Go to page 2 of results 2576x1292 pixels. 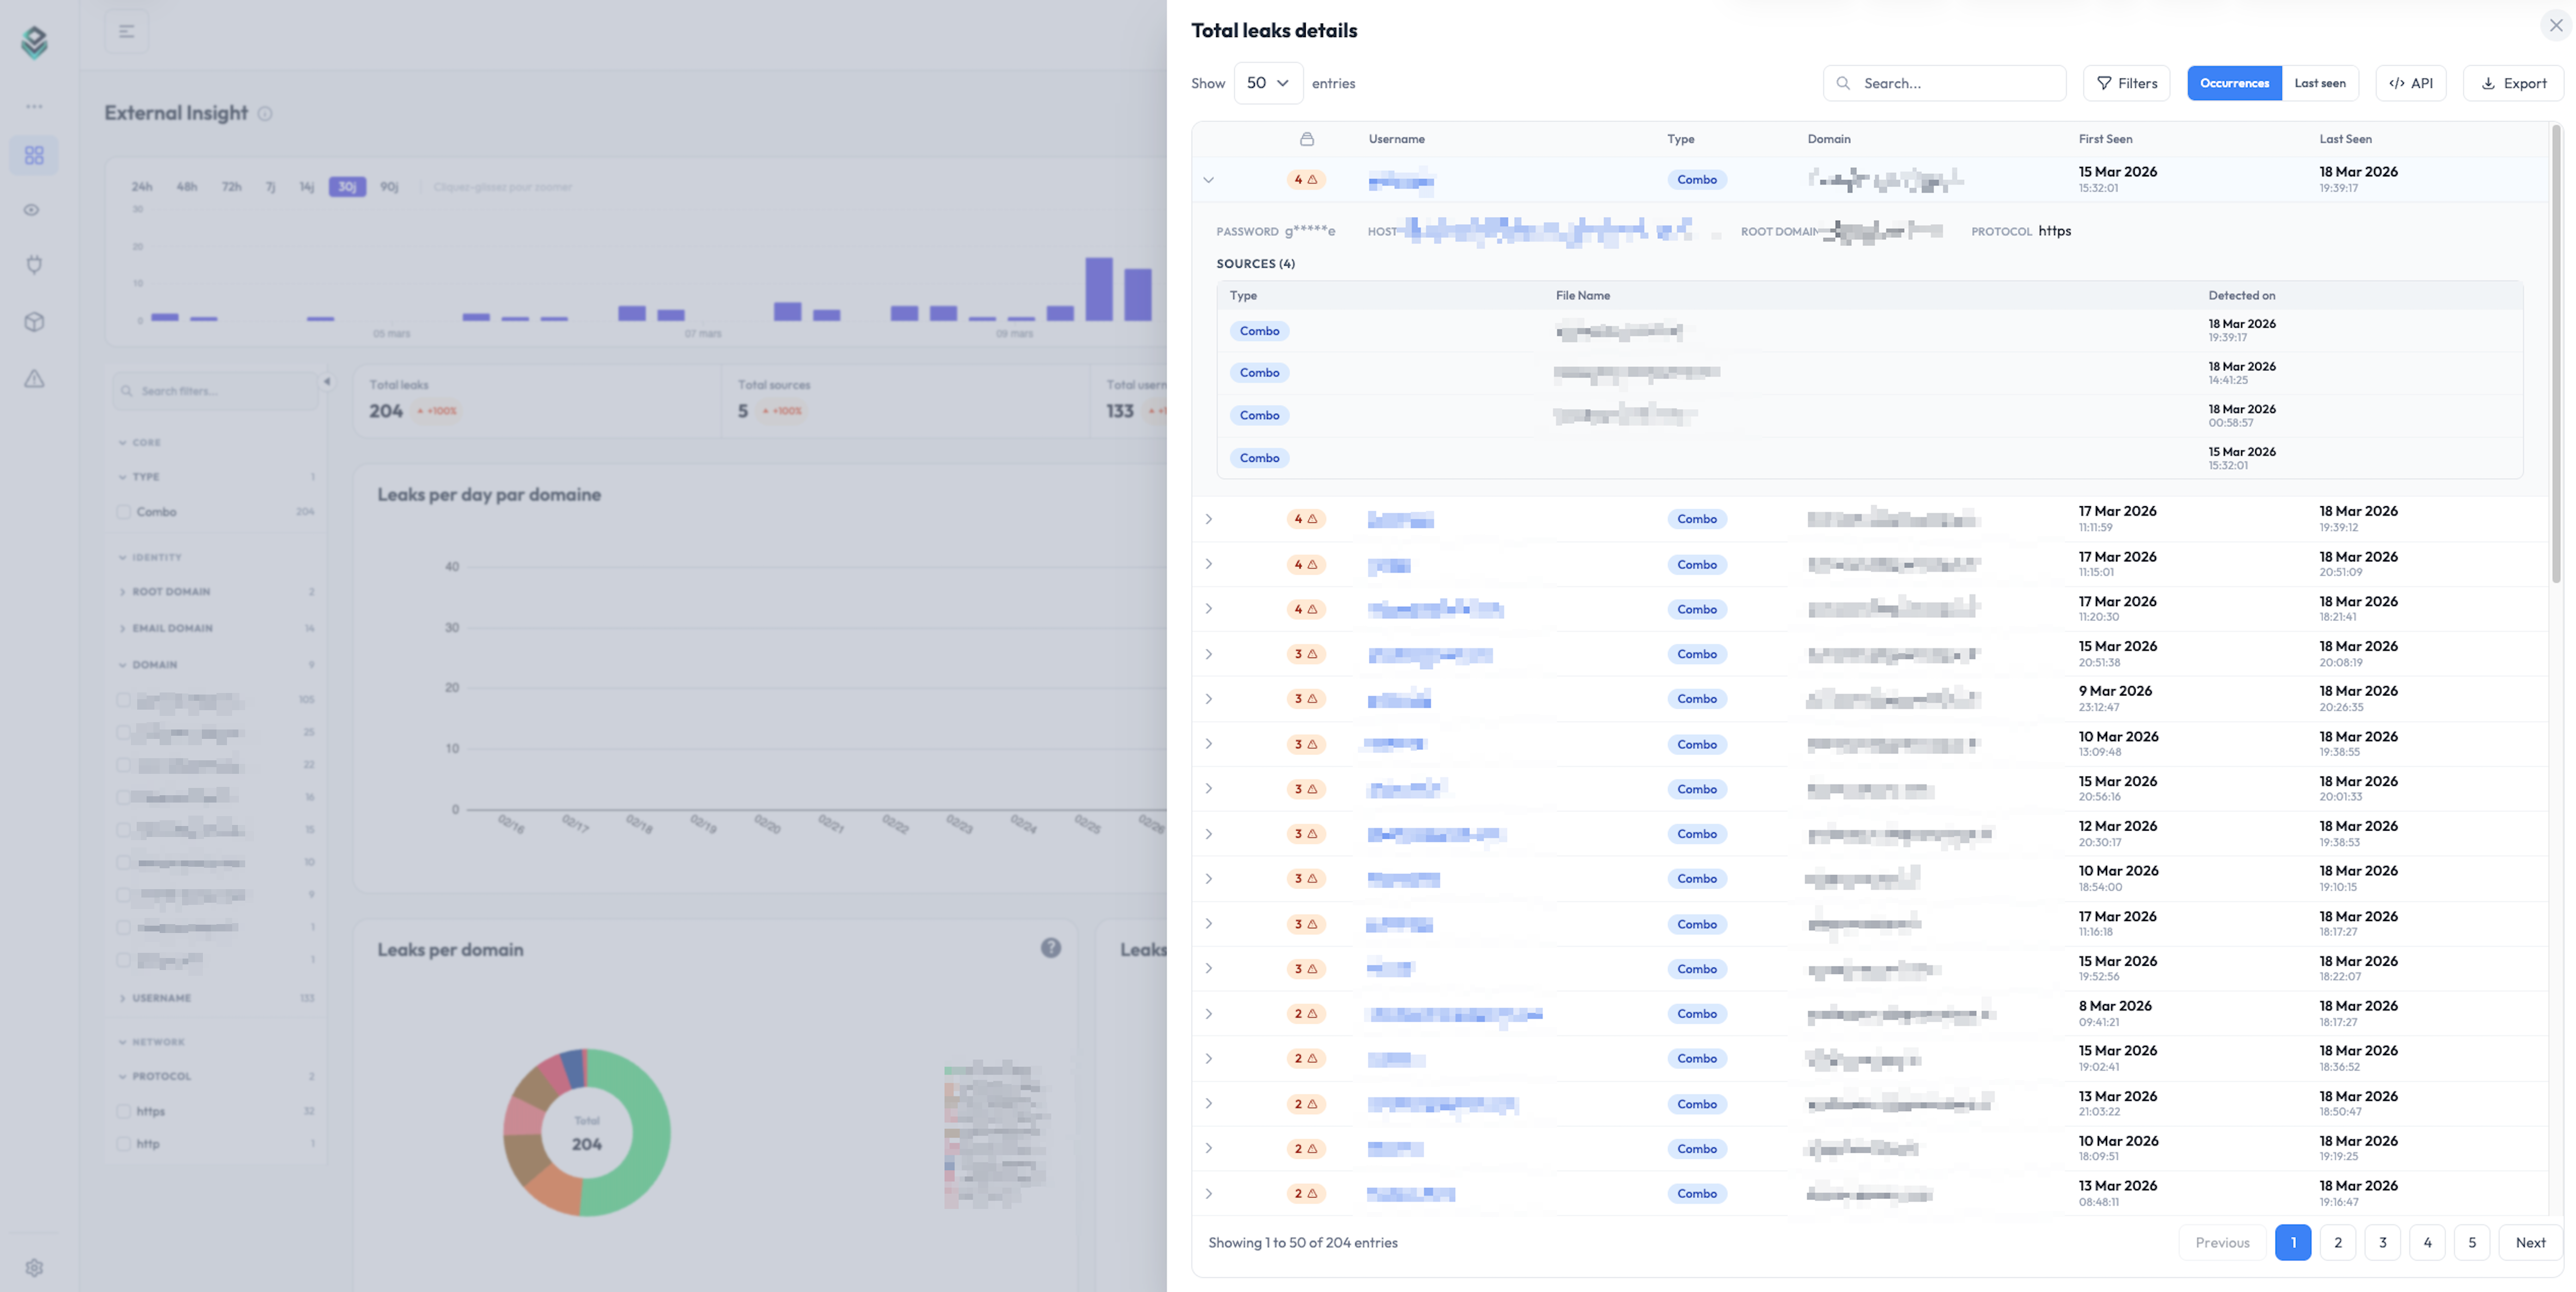tap(2338, 1242)
